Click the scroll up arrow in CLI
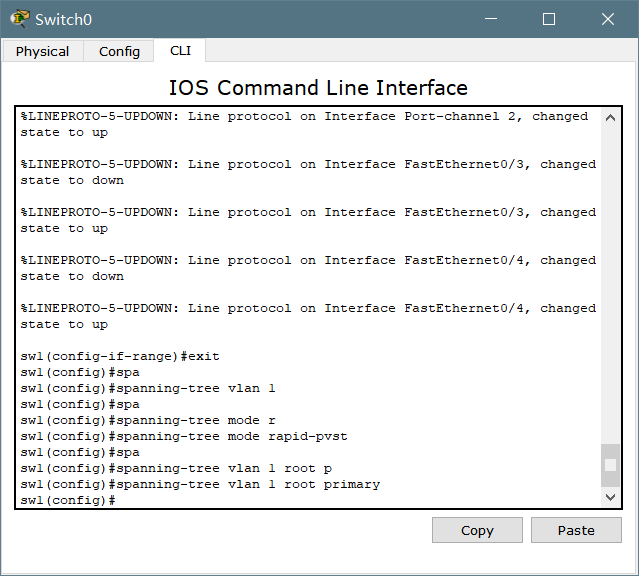 pyautogui.click(x=610, y=118)
